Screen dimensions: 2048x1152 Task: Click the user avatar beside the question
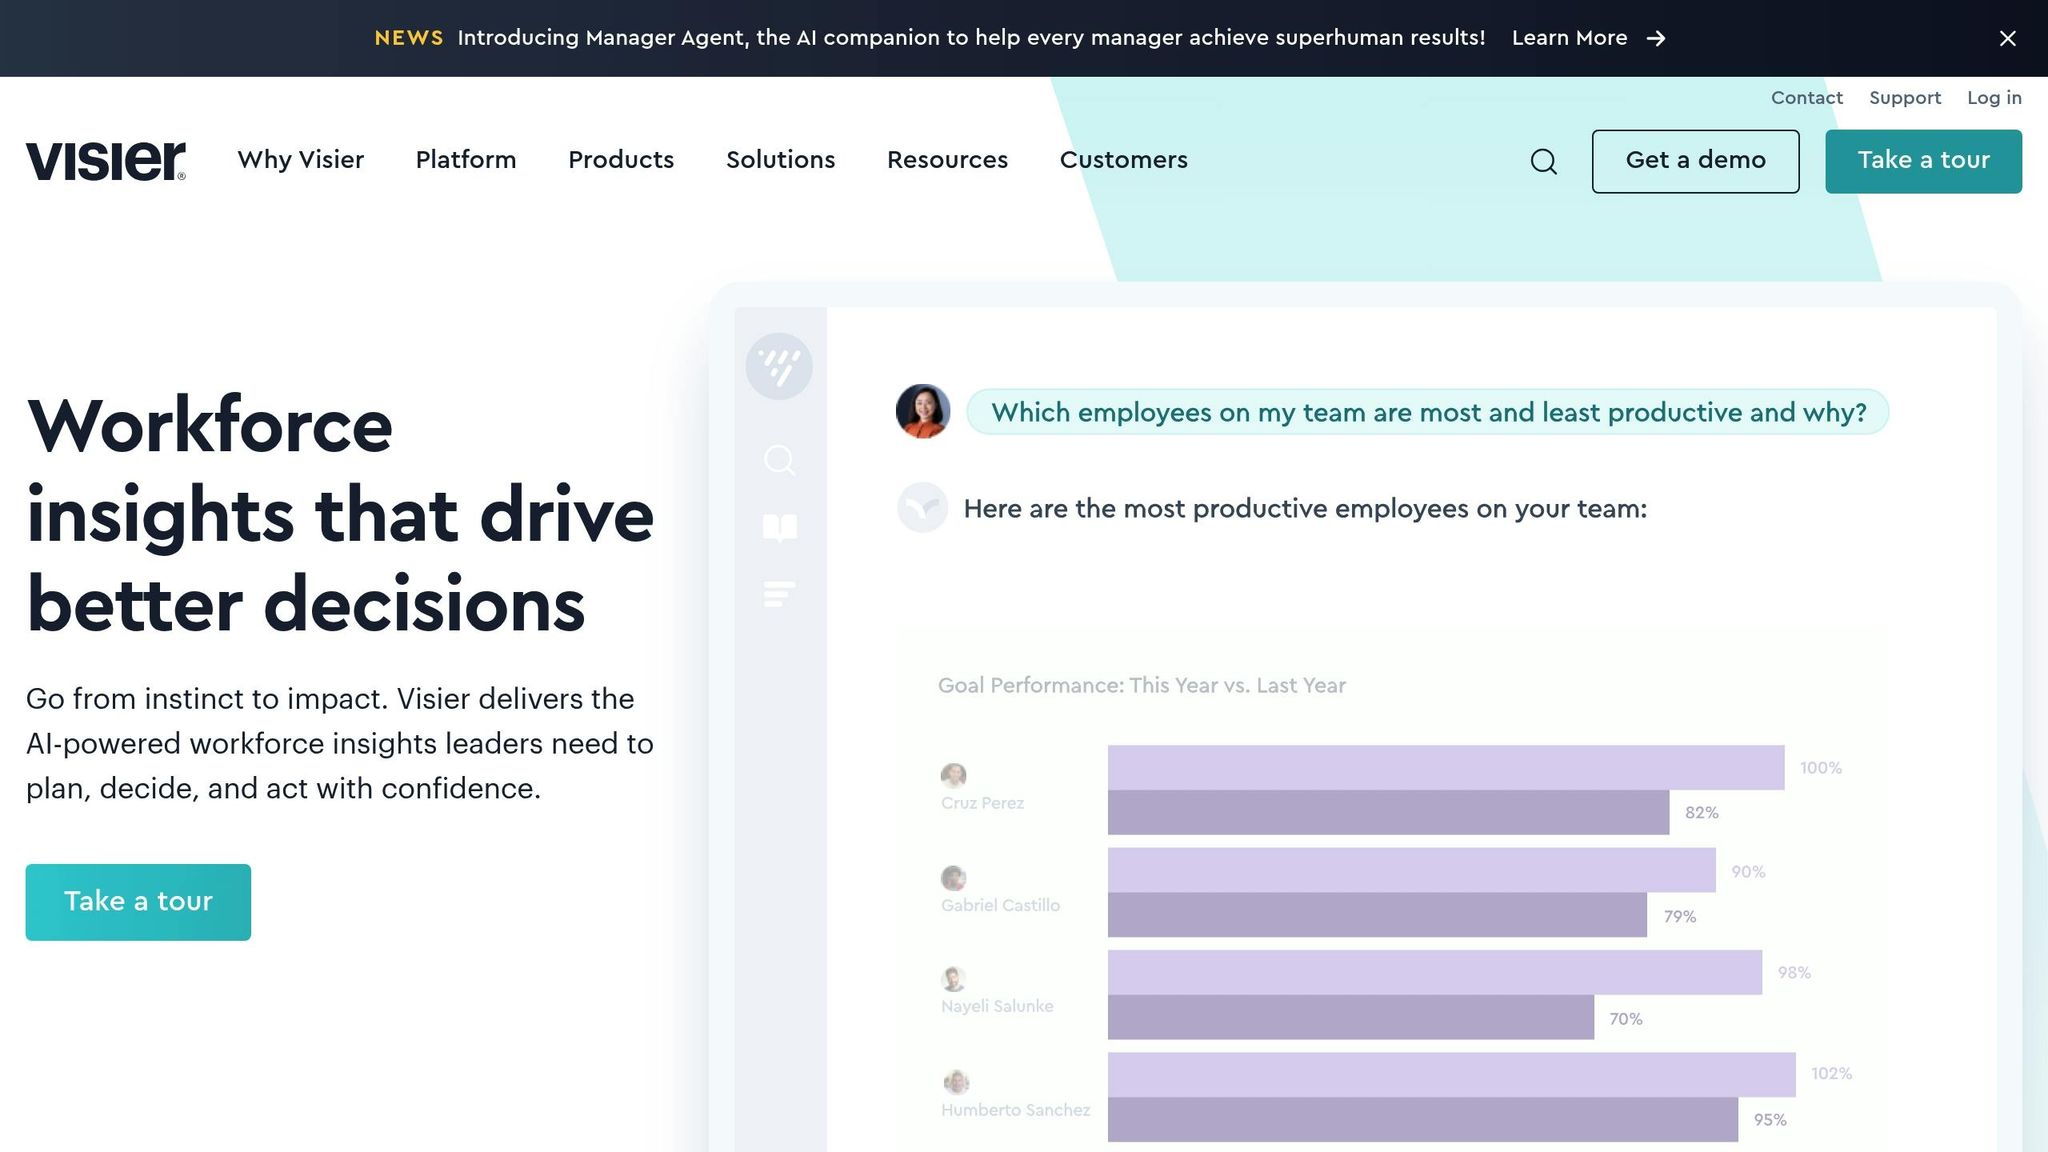922,411
